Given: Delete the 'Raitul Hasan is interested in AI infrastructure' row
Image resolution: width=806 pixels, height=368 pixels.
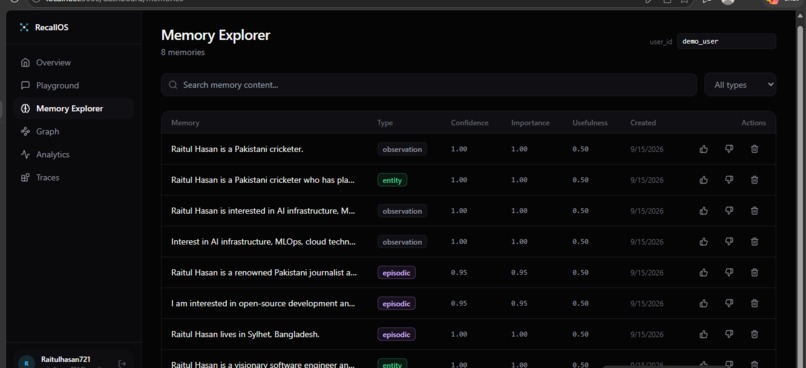Looking at the screenshot, I should click(754, 211).
